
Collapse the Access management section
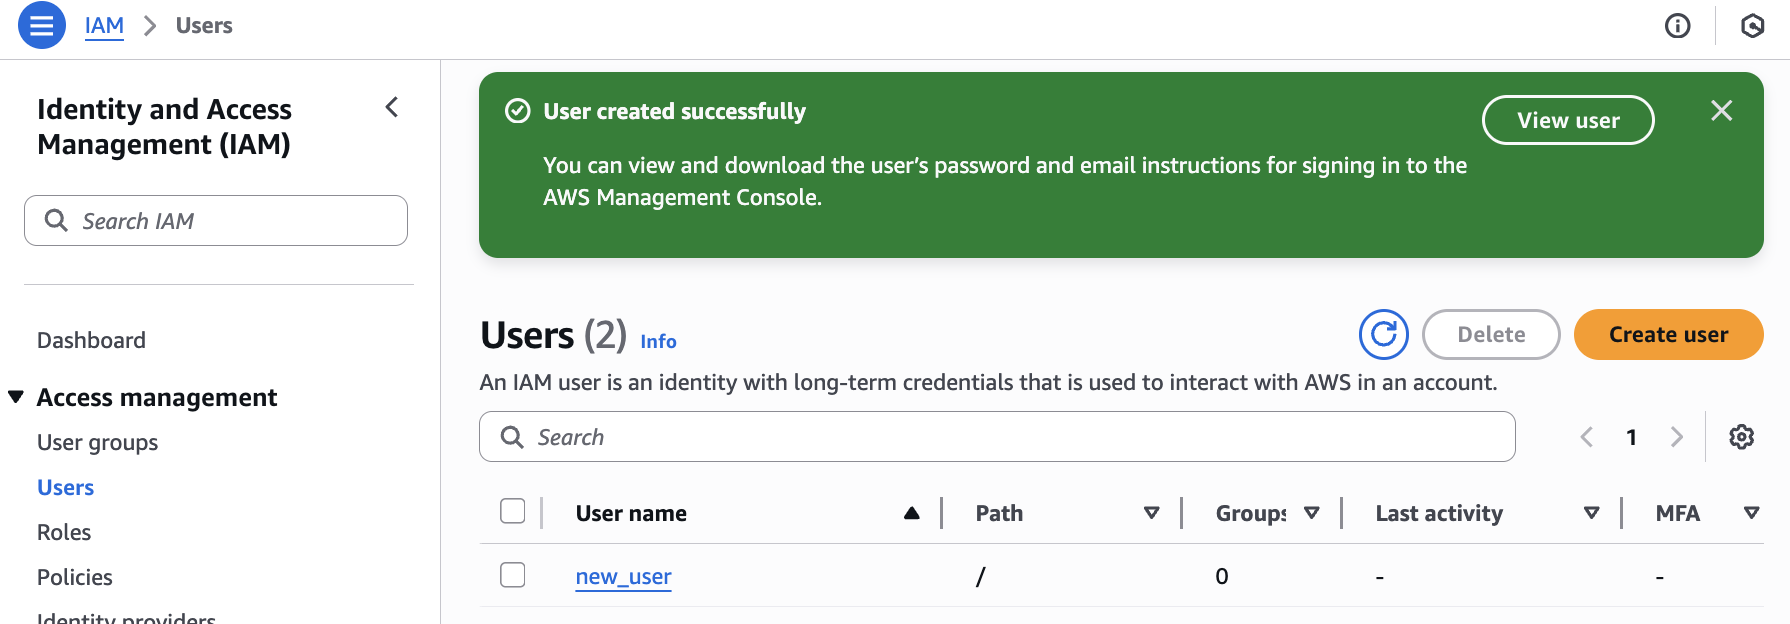pos(16,397)
